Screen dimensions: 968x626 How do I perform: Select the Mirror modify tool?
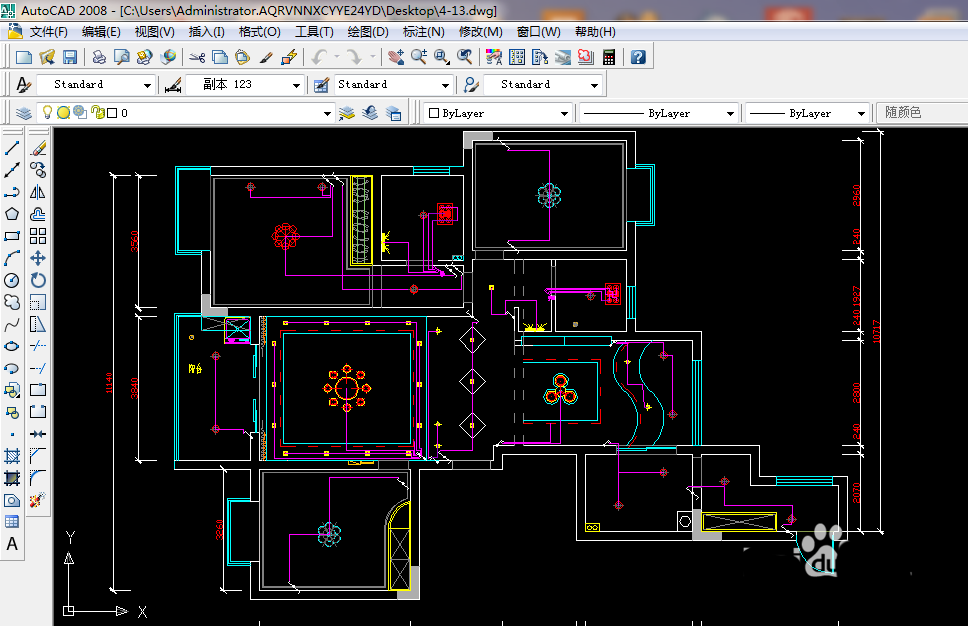pos(38,192)
